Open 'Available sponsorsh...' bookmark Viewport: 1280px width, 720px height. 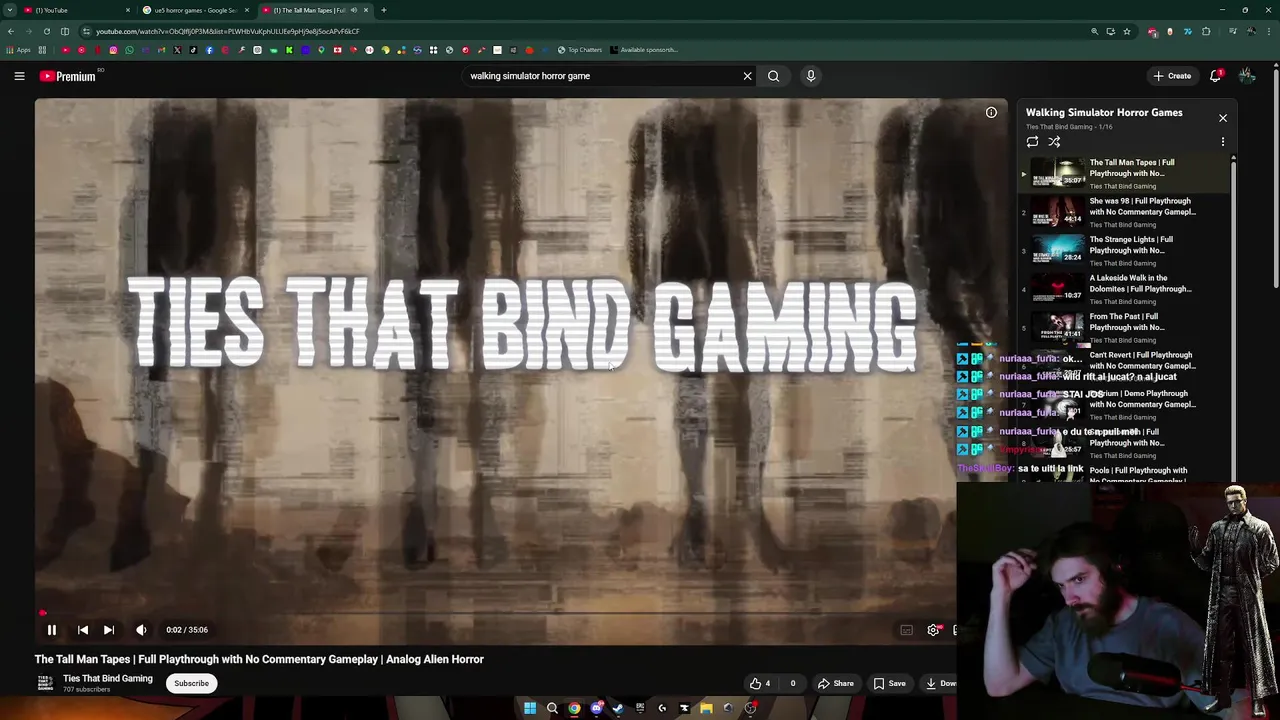643,50
